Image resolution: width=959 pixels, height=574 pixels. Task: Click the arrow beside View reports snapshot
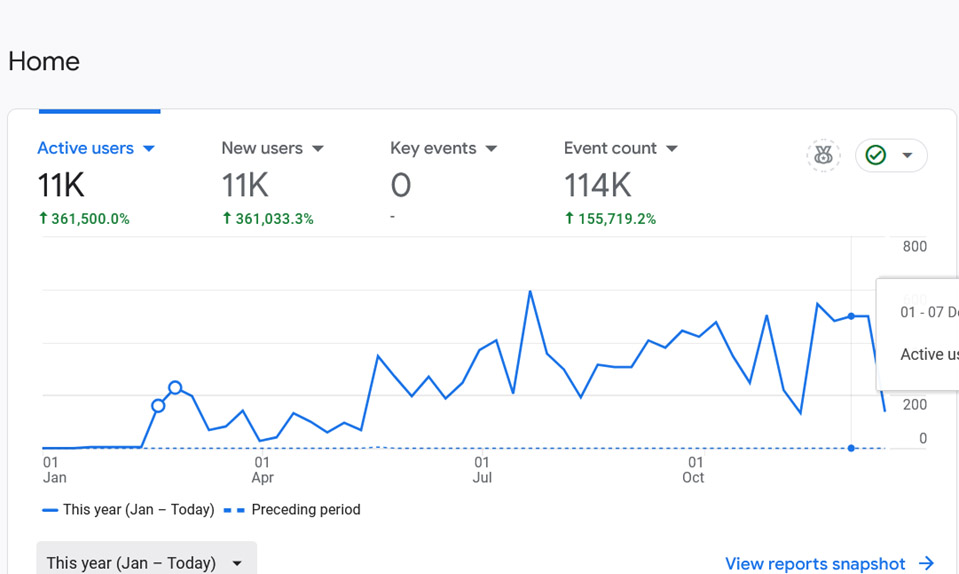point(927,563)
